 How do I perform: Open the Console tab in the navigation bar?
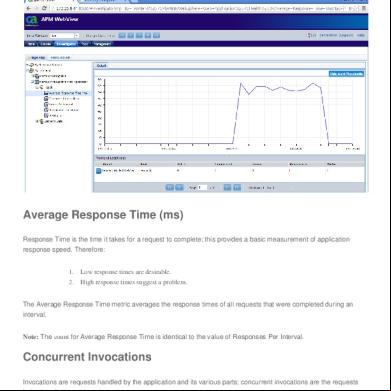click(46, 44)
